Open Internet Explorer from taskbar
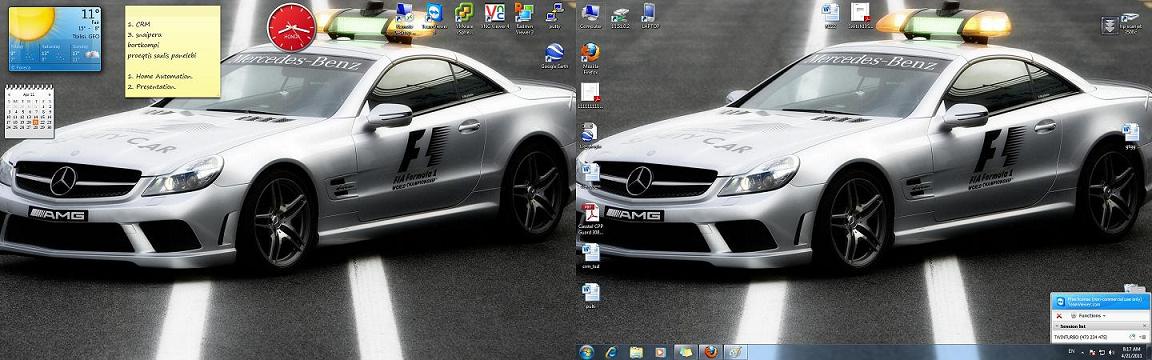This screenshot has height=360, width=1152. coord(611,352)
